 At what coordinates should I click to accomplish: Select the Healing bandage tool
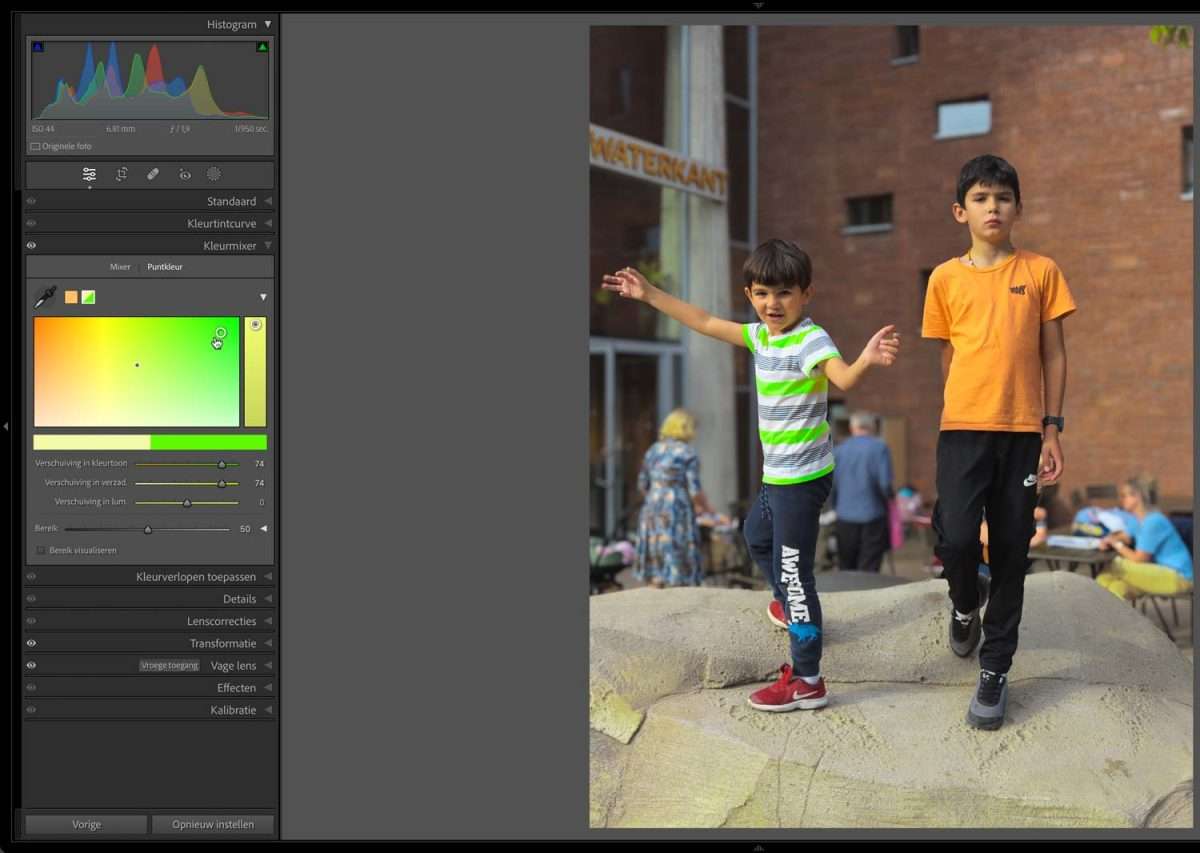(x=153, y=174)
